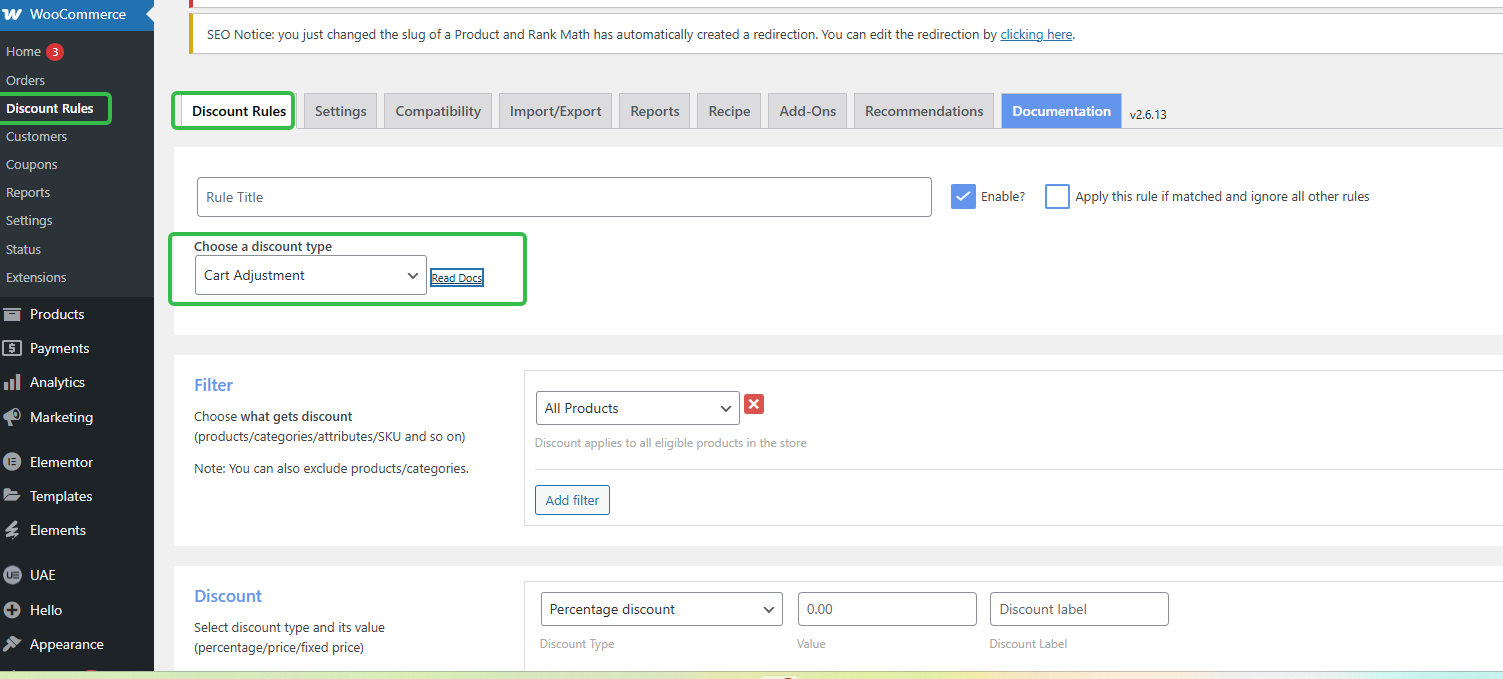Viewport: 1503px width, 679px height.
Task: Click into the Rule Title field
Action: (x=564, y=196)
